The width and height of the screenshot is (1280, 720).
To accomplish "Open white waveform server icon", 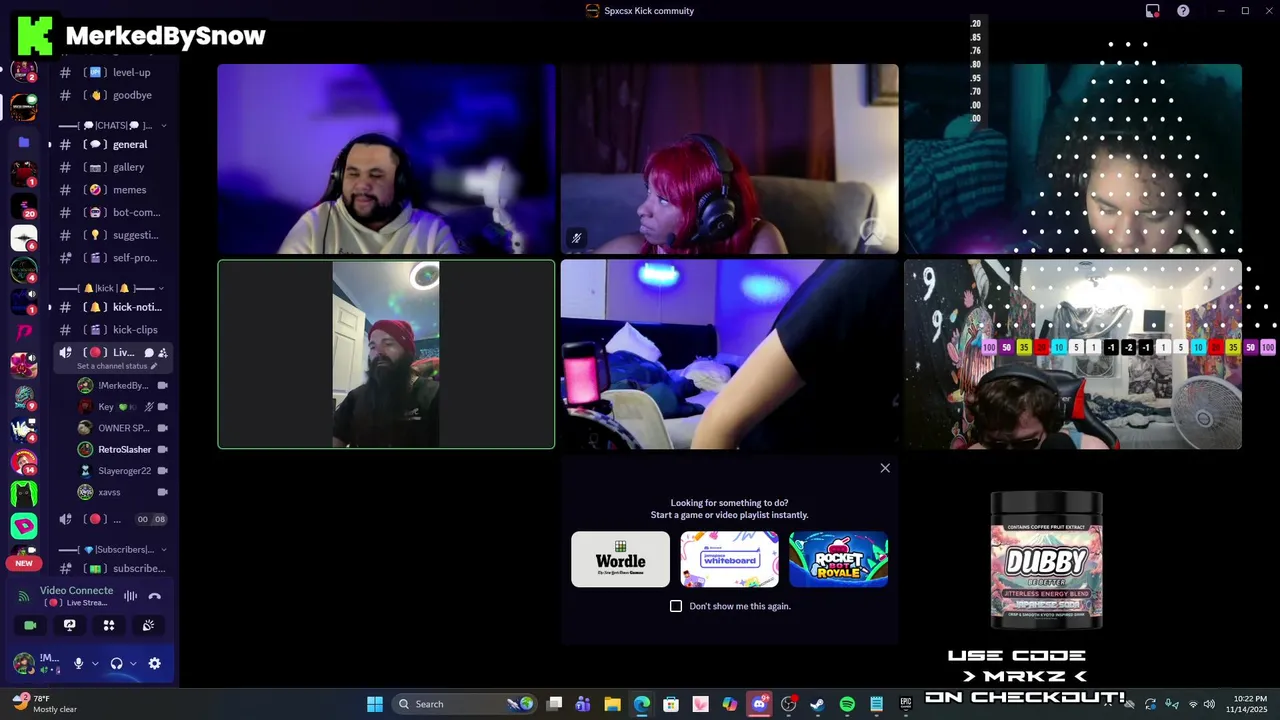I will click(x=24, y=238).
